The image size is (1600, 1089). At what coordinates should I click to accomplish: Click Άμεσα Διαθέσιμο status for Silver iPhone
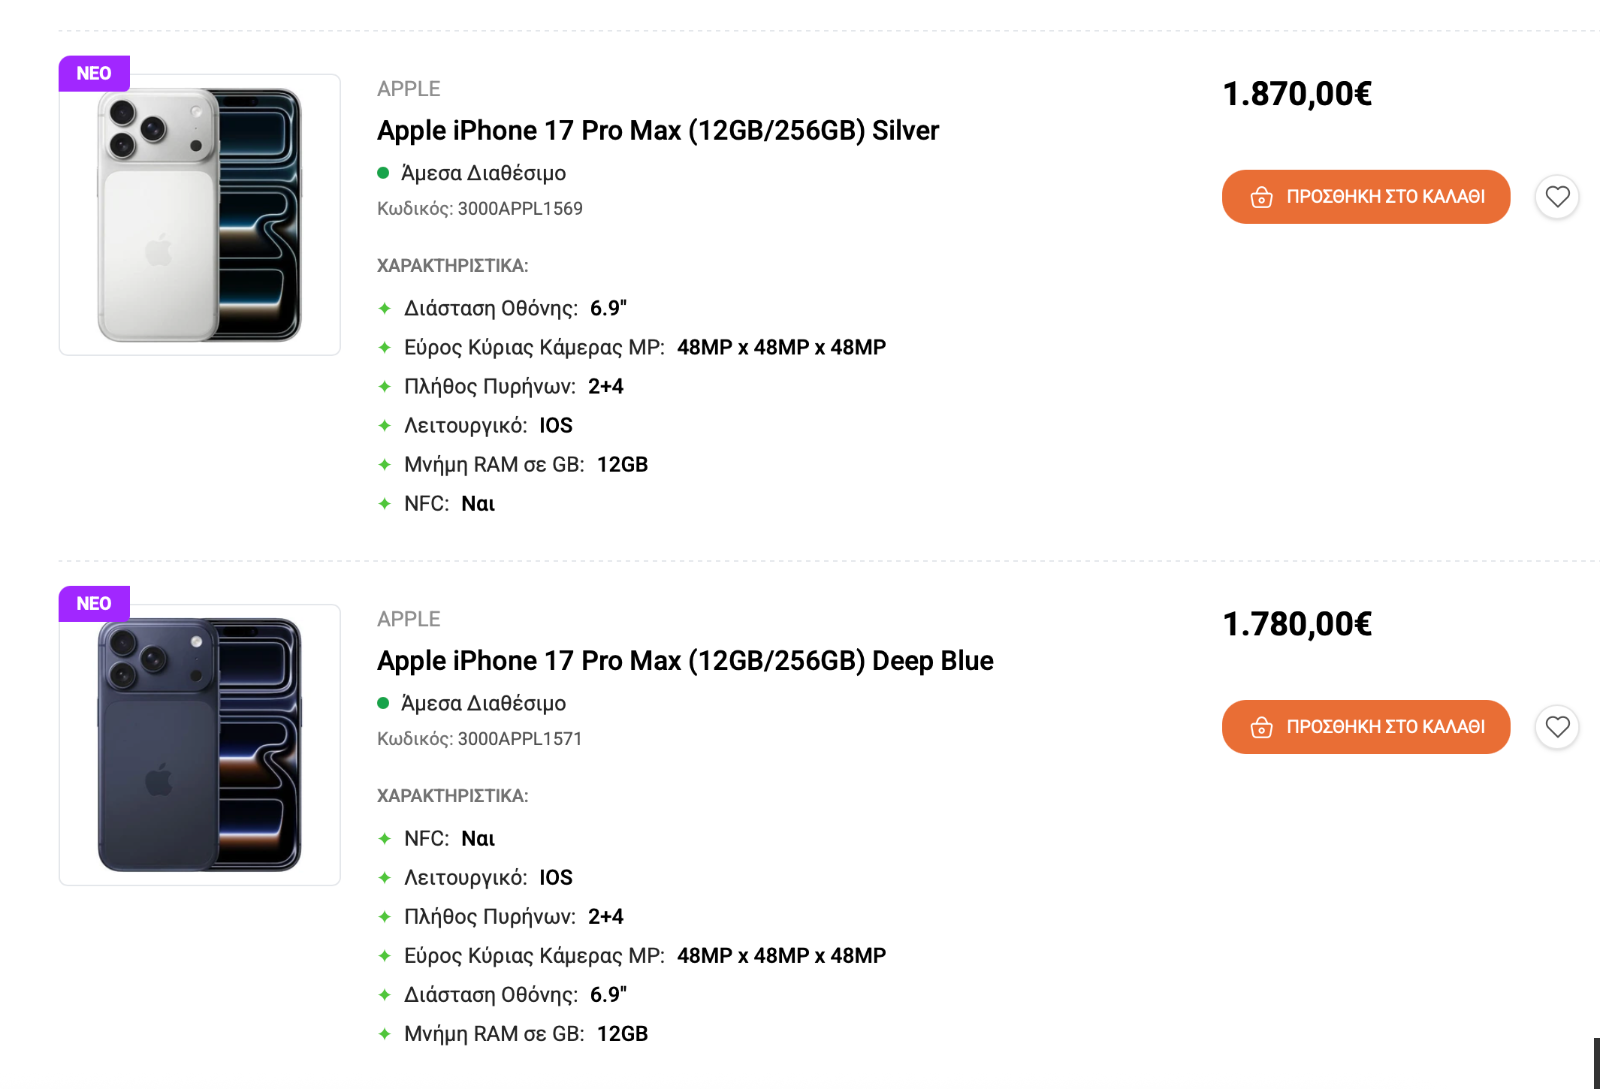coord(482,173)
